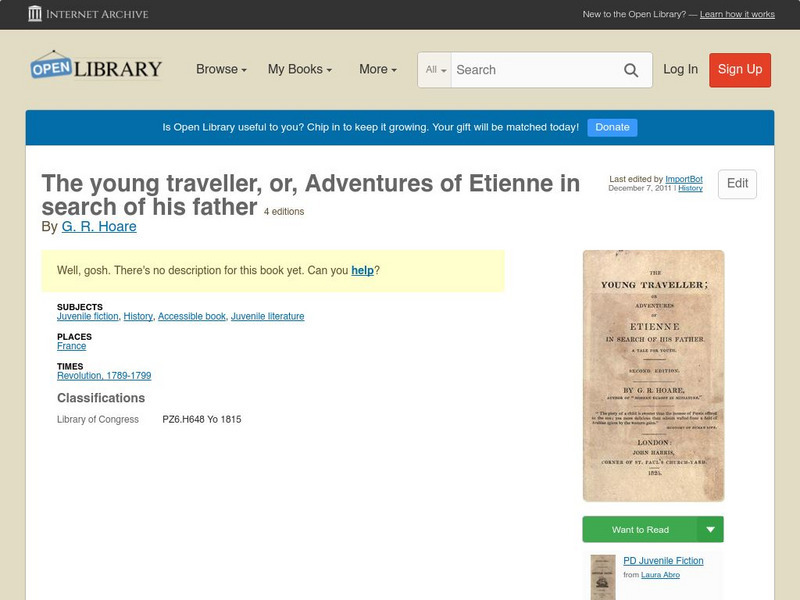The height and width of the screenshot is (600, 800).
Task: Expand the More menu
Action: (x=378, y=69)
